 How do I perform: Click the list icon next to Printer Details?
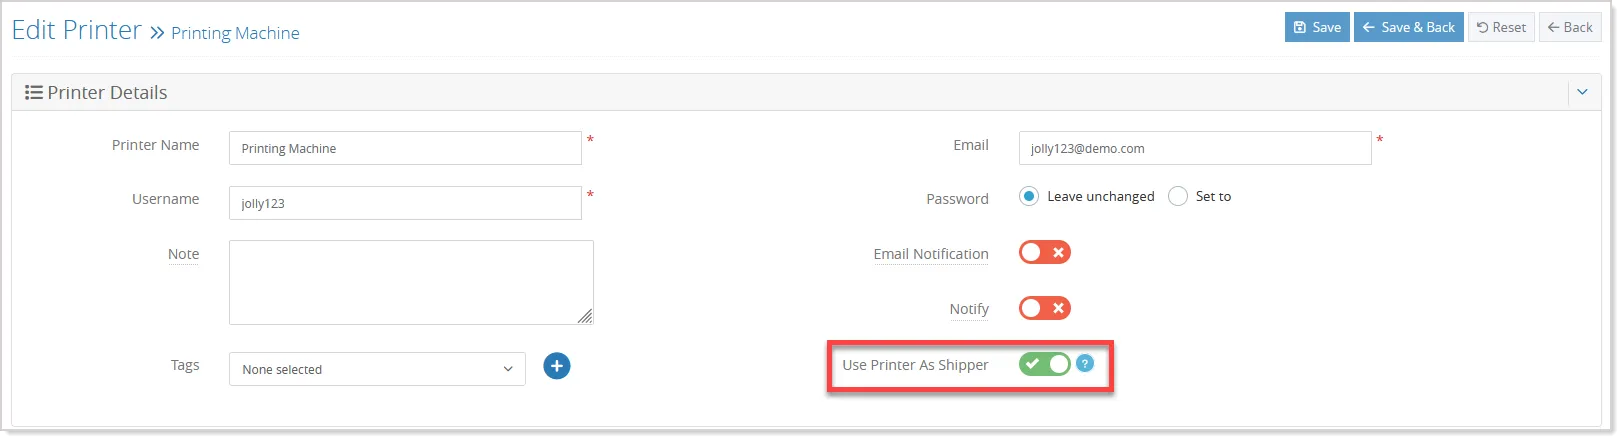pos(34,92)
